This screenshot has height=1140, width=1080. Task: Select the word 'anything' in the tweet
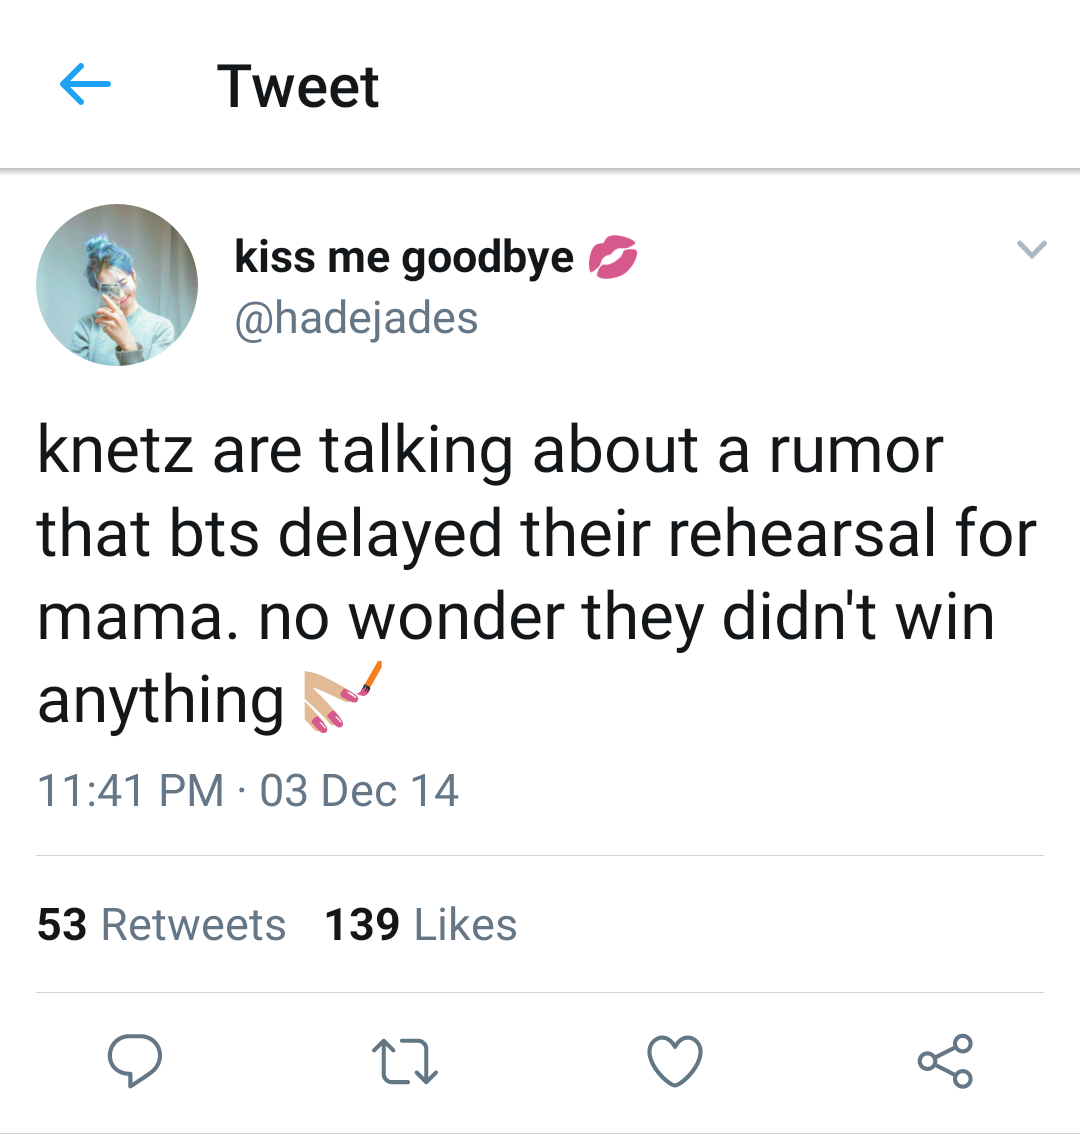[161, 700]
